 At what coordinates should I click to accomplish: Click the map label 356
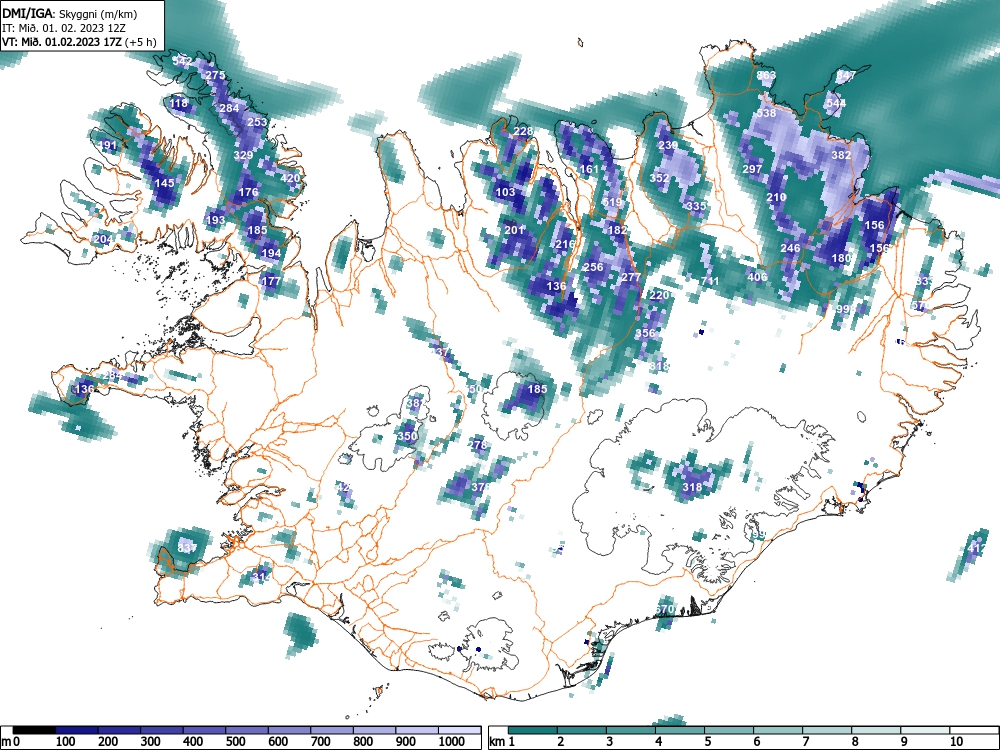pos(645,333)
